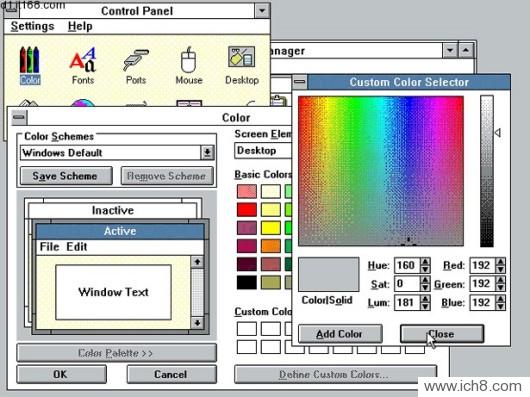Click the Screen Element Desktop combo box
Image resolution: width=530 pixels, height=397 pixels.
point(263,151)
